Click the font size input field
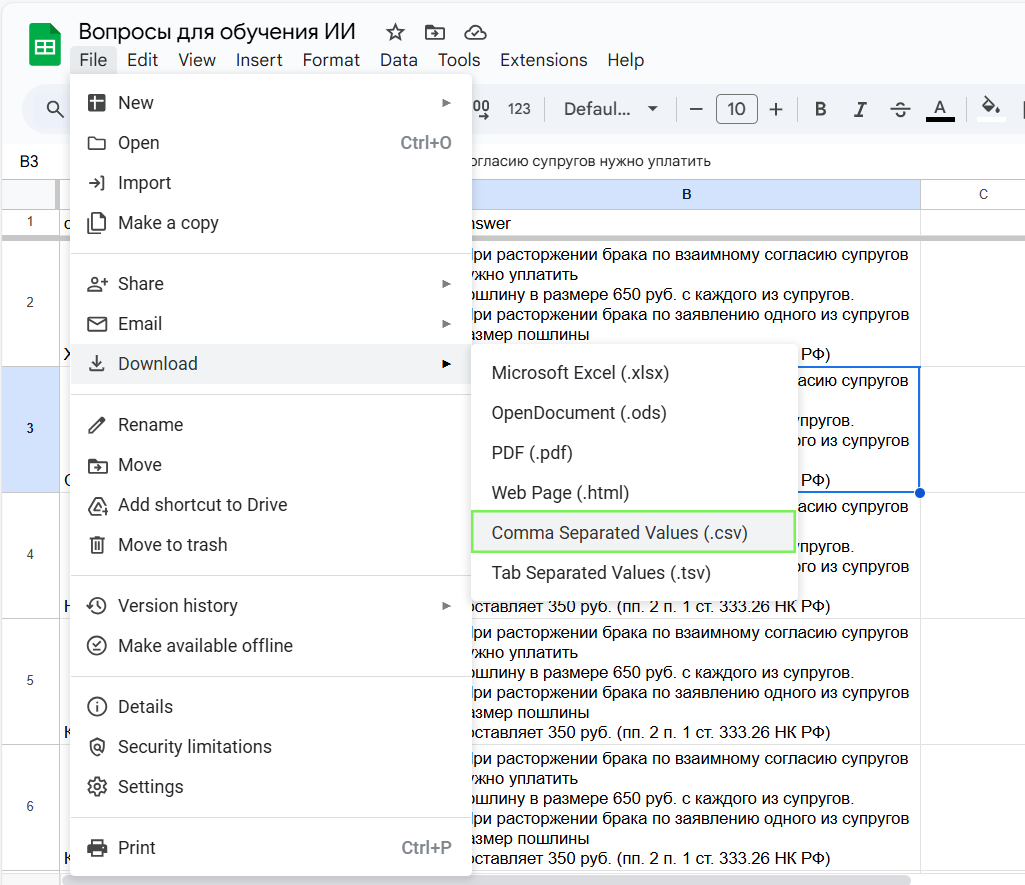The height and width of the screenshot is (885, 1025). [736, 109]
